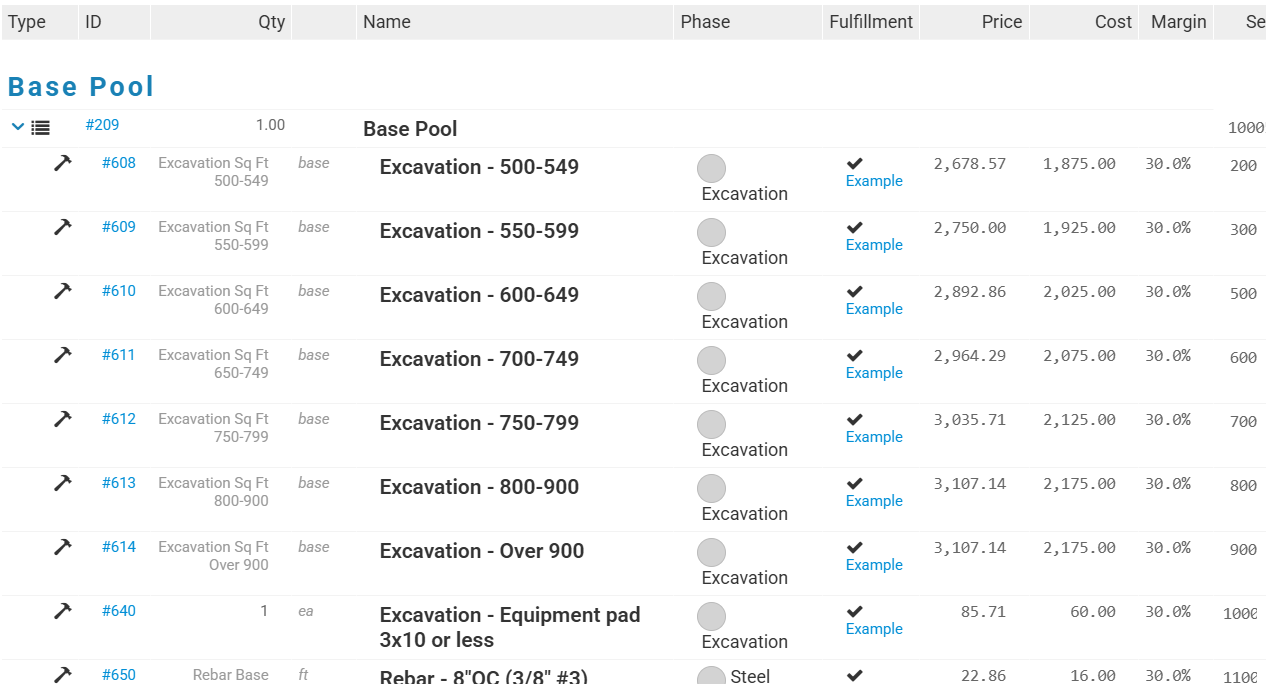The height and width of the screenshot is (684, 1266).
Task: Select the Excavation - Equipment pad item name
Action: click(x=510, y=627)
